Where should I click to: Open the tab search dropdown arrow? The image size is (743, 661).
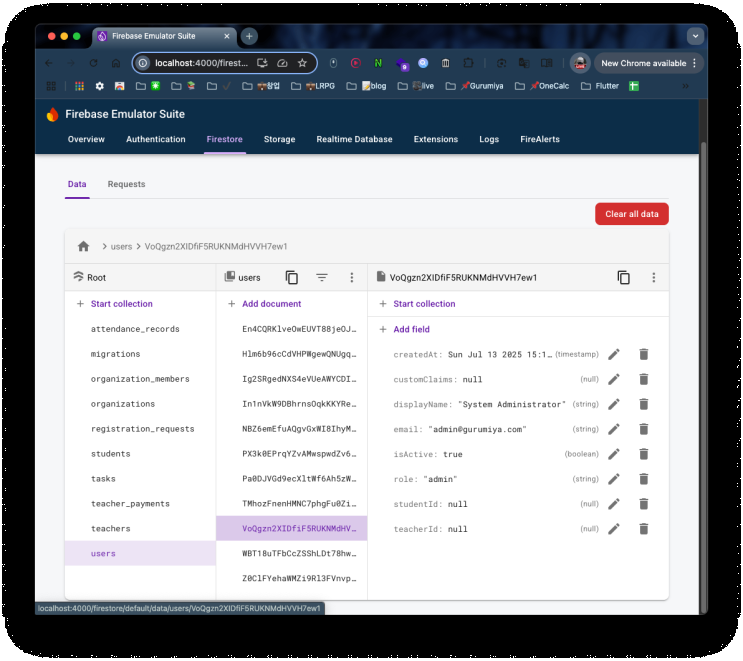click(x=695, y=36)
